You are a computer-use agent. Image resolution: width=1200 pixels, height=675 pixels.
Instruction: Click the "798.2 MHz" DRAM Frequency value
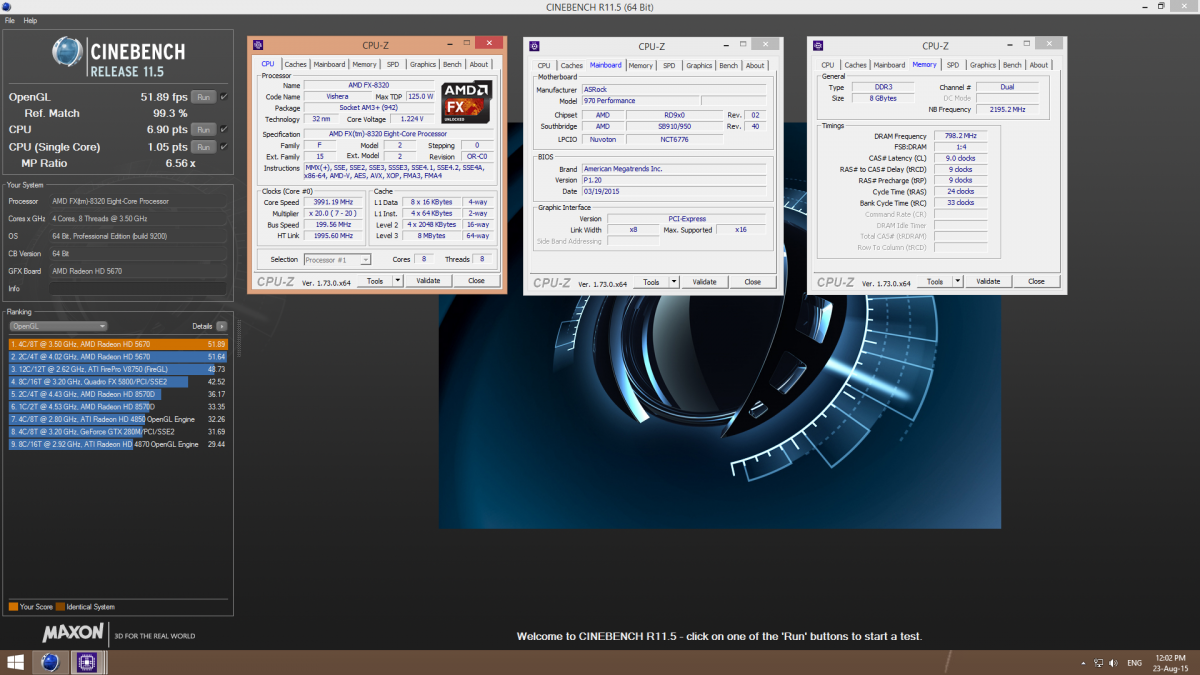coord(961,136)
